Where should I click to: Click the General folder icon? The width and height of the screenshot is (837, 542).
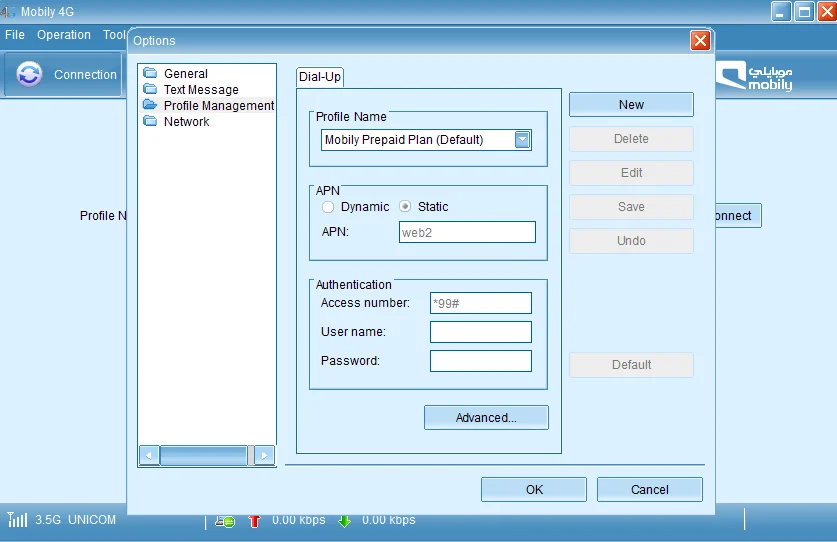tap(151, 73)
